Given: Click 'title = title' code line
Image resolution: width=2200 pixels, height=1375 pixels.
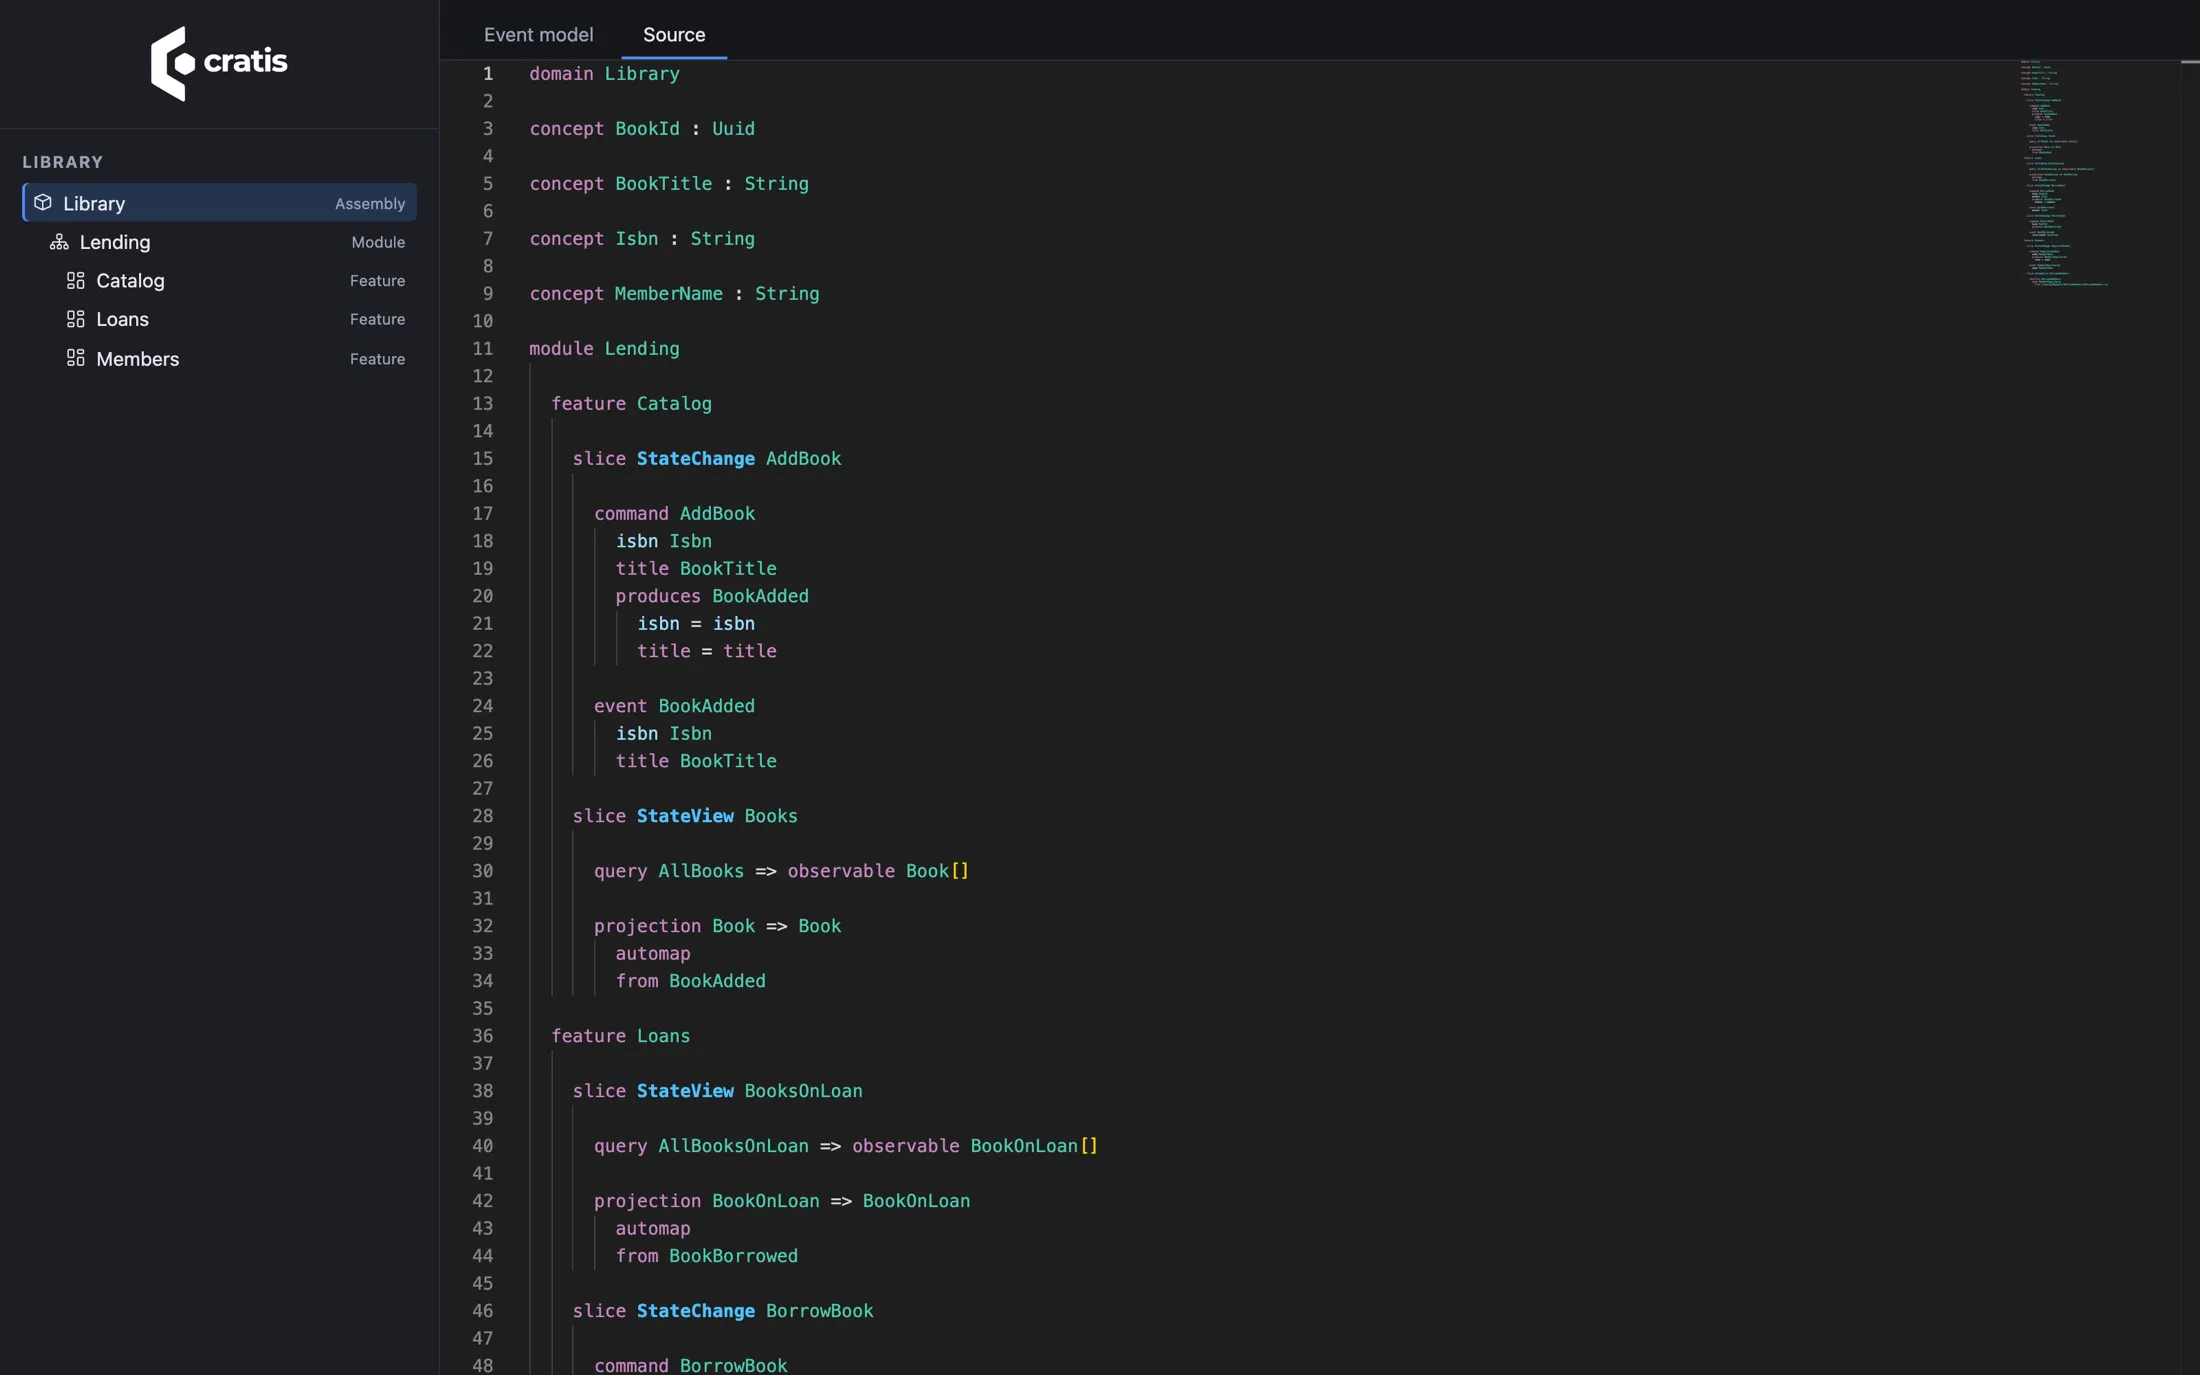Looking at the screenshot, I should tap(706, 651).
